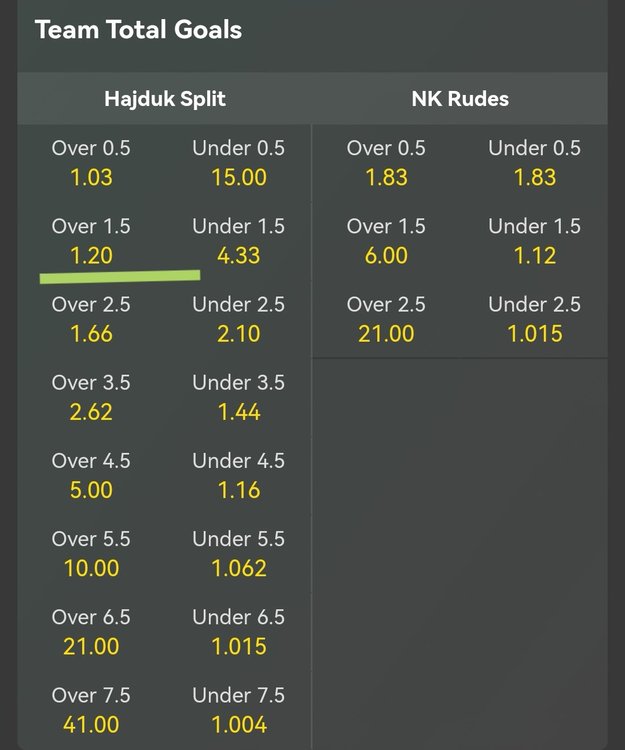Screen dimensions: 625x750
Task: Pick NK Rudes Over 2.5 at 21.00
Action: (386, 320)
